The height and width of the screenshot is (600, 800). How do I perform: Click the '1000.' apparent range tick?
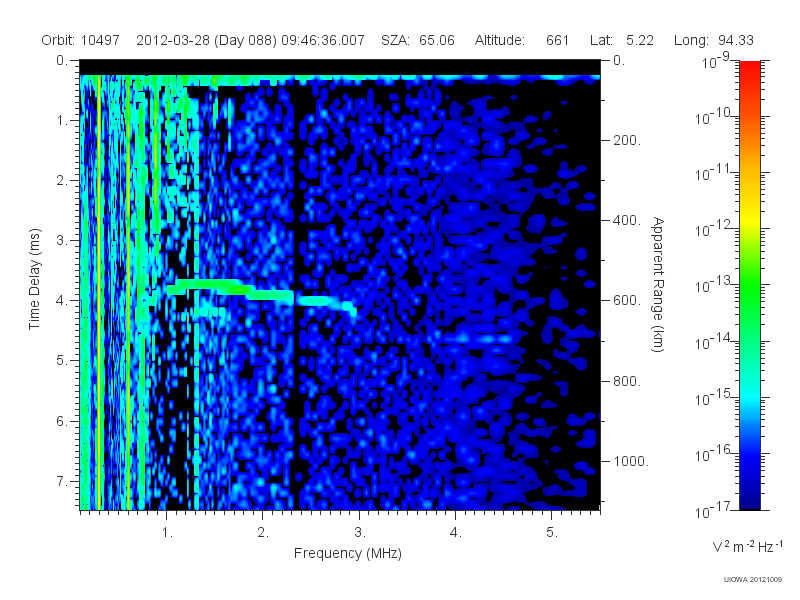point(631,461)
